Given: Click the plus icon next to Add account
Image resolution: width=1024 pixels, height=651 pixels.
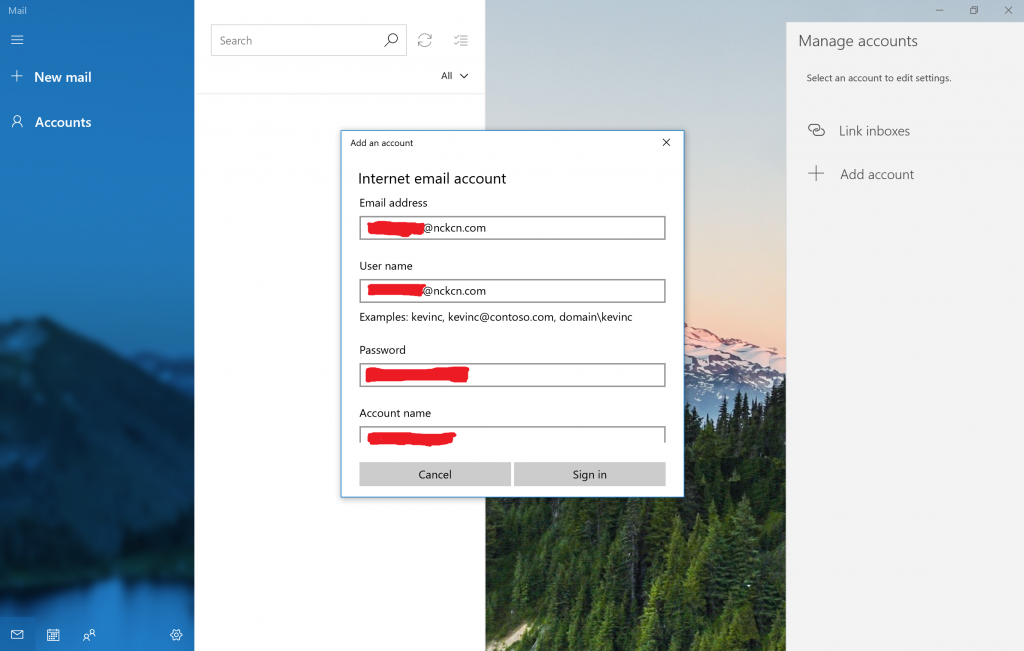Looking at the screenshot, I should pos(817,173).
